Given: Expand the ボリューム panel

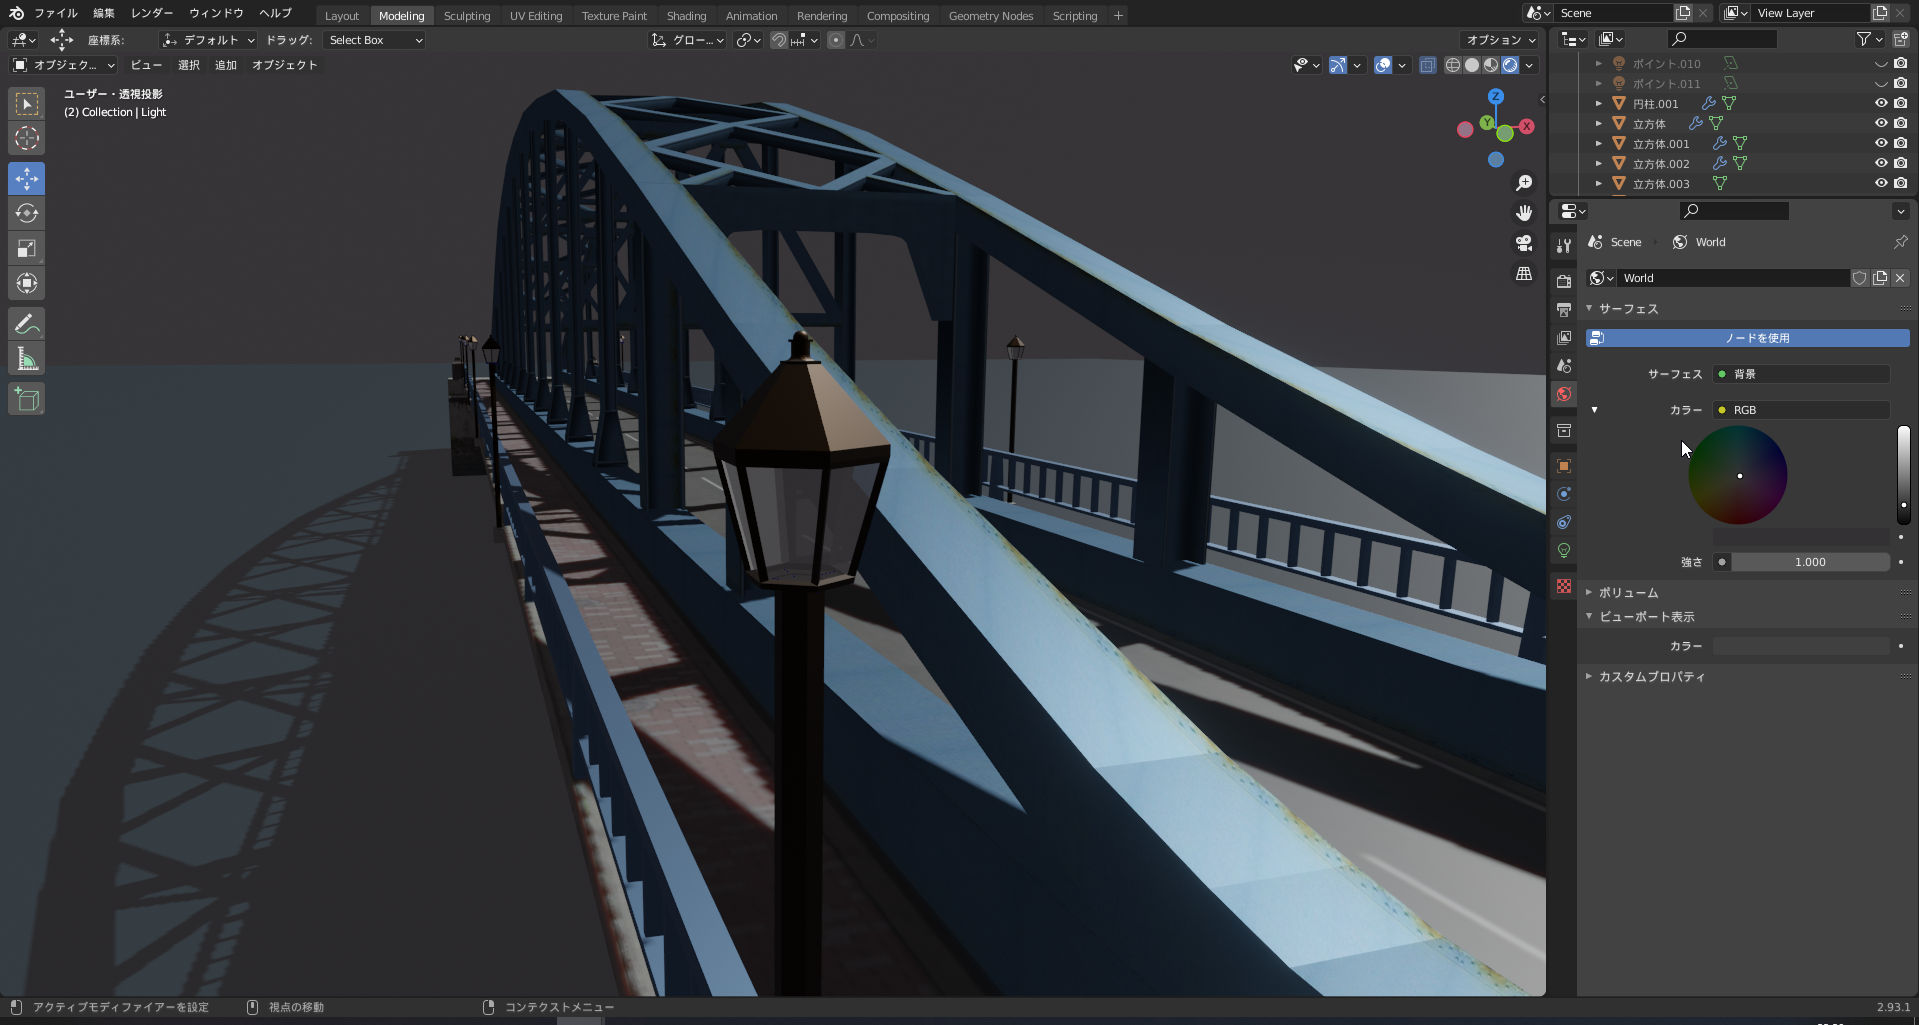Looking at the screenshot, I should pyautogui.click(x=1628, y=593).
